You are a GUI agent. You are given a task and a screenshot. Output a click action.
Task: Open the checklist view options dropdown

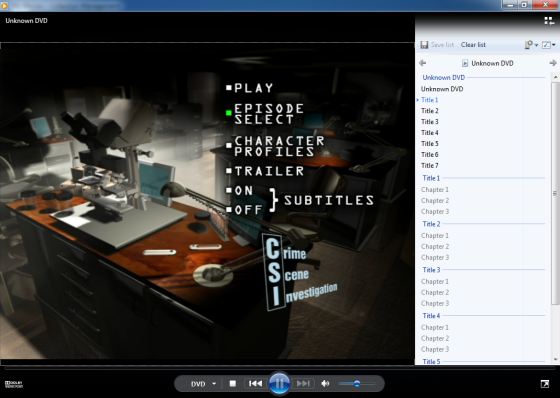coord(549,45)
